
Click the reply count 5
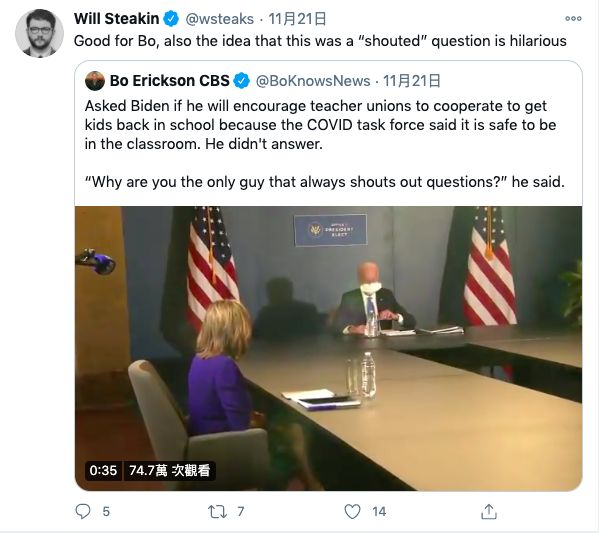click(x=106, y=511)
